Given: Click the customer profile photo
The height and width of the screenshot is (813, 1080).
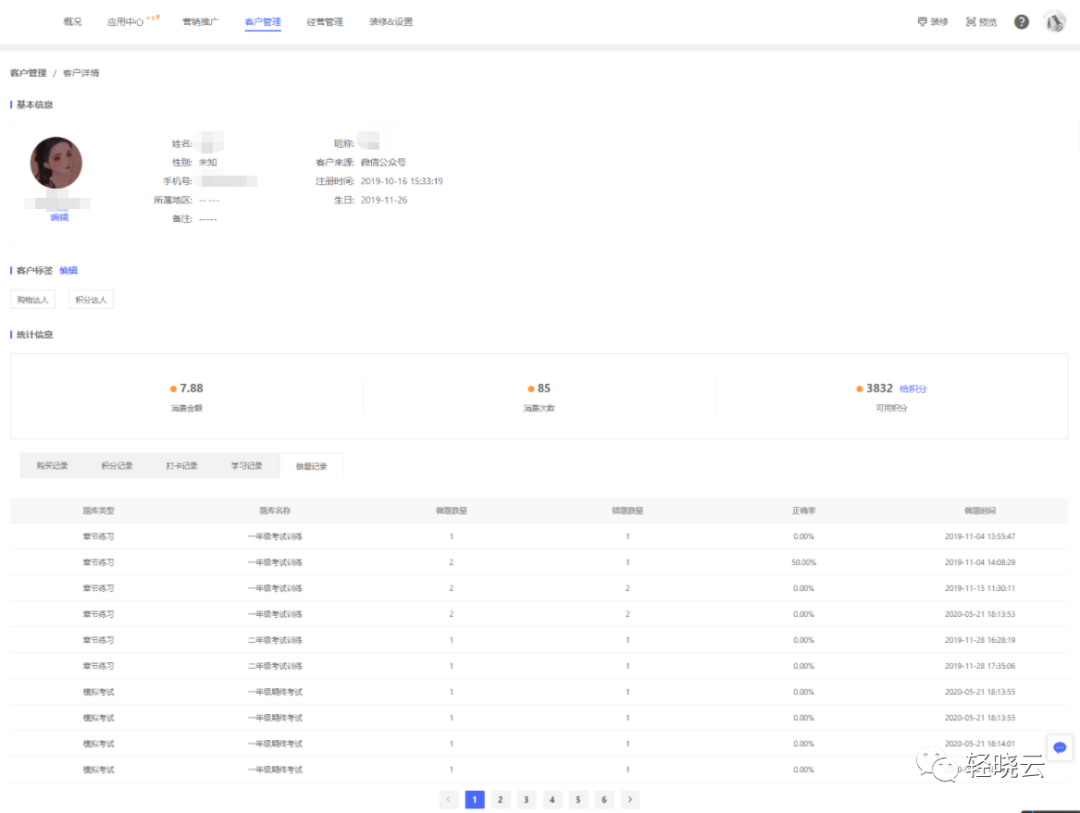Looking at the screenshot, I should 56,163.
